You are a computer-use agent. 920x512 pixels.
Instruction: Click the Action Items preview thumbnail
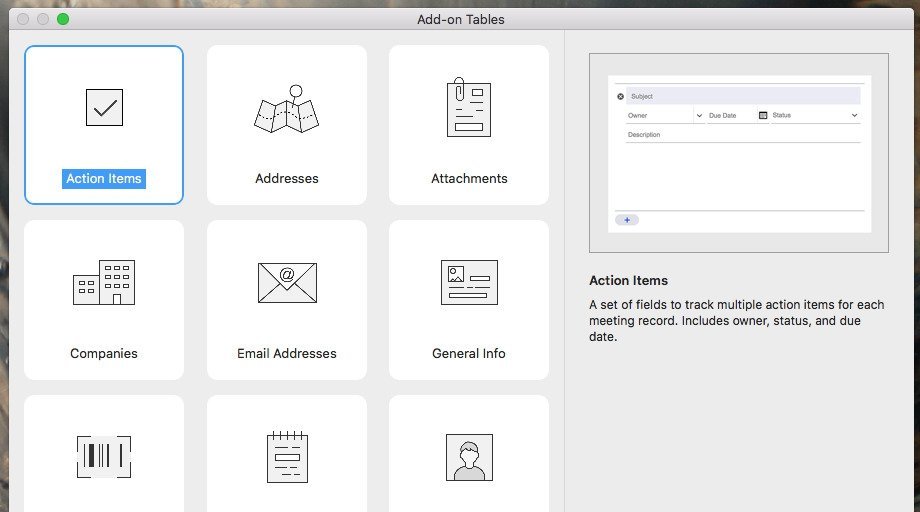tap(739, 153)
